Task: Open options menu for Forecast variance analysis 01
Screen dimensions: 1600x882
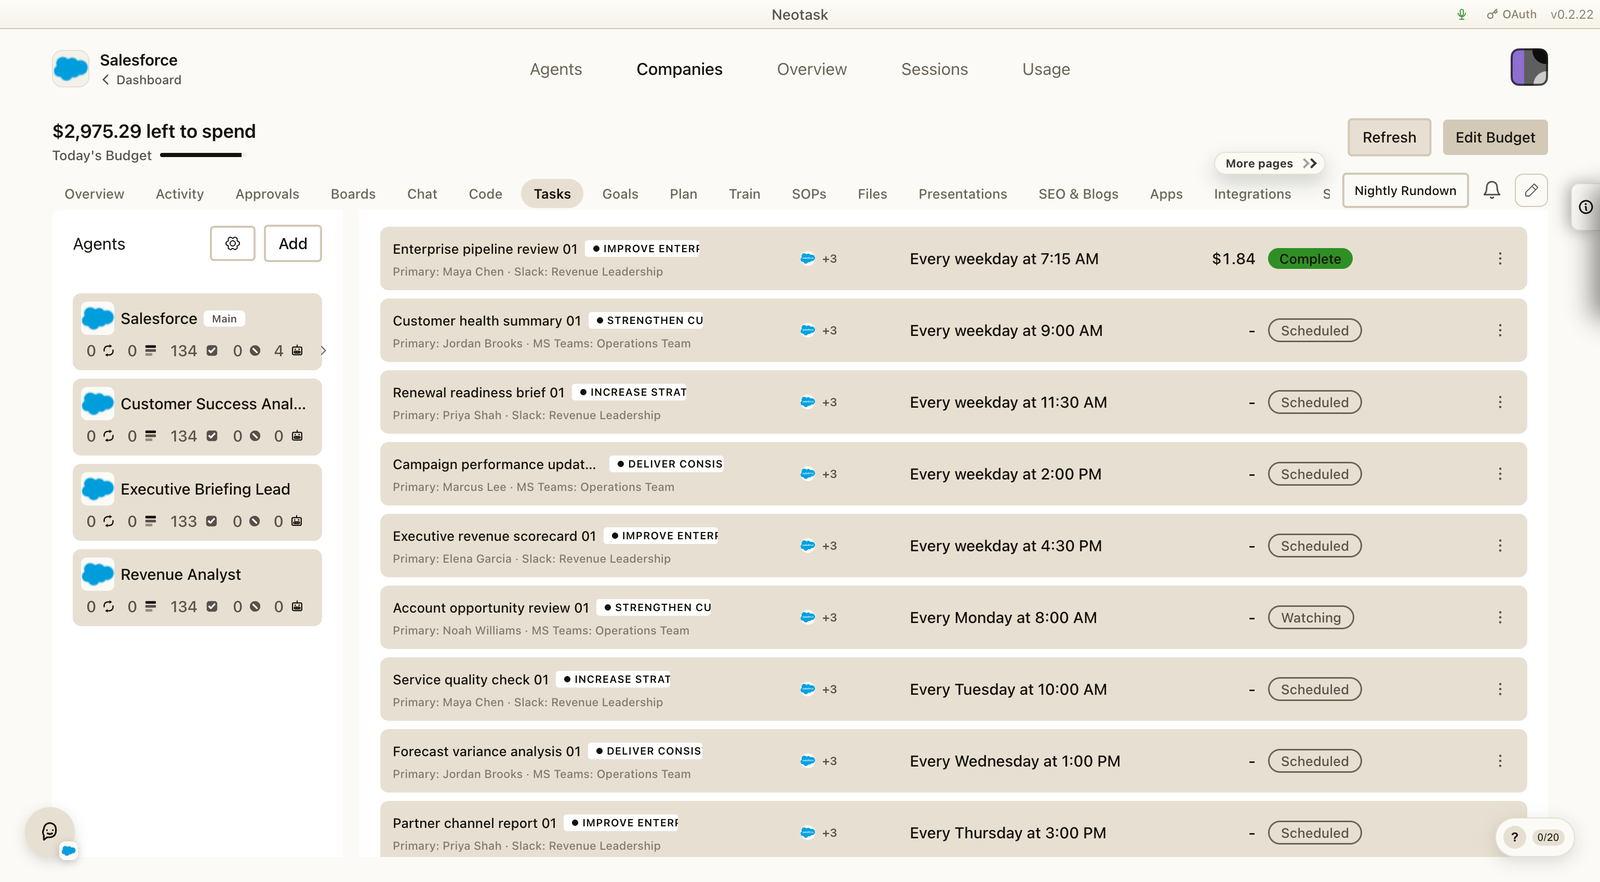Action: coord(1500,761)
